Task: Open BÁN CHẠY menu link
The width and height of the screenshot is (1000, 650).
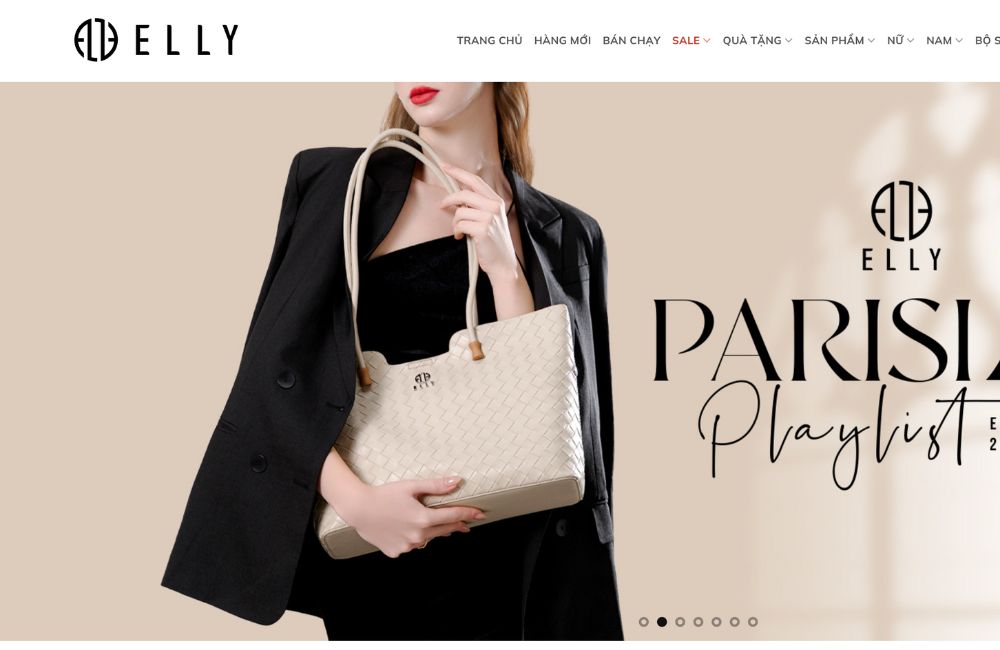Action: [631, 40]
